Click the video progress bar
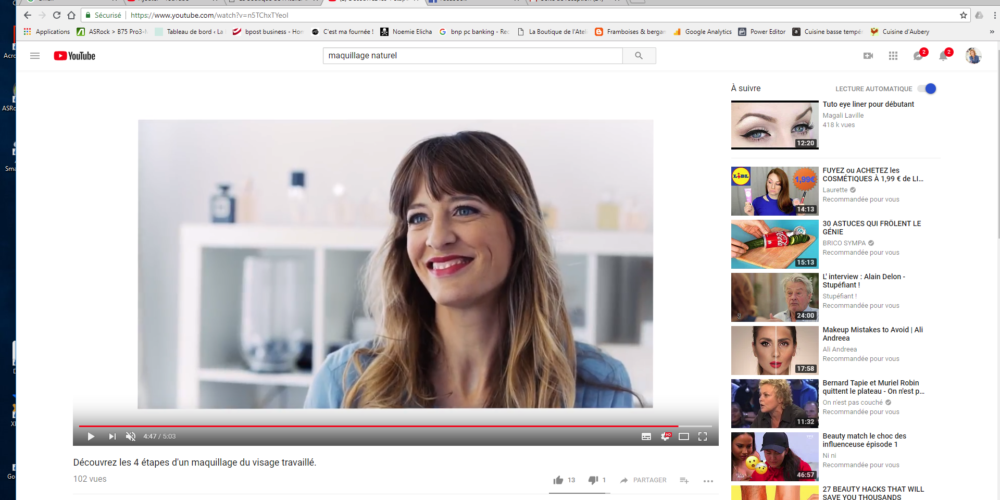The image size is (1000, 500). click(395, 426)
